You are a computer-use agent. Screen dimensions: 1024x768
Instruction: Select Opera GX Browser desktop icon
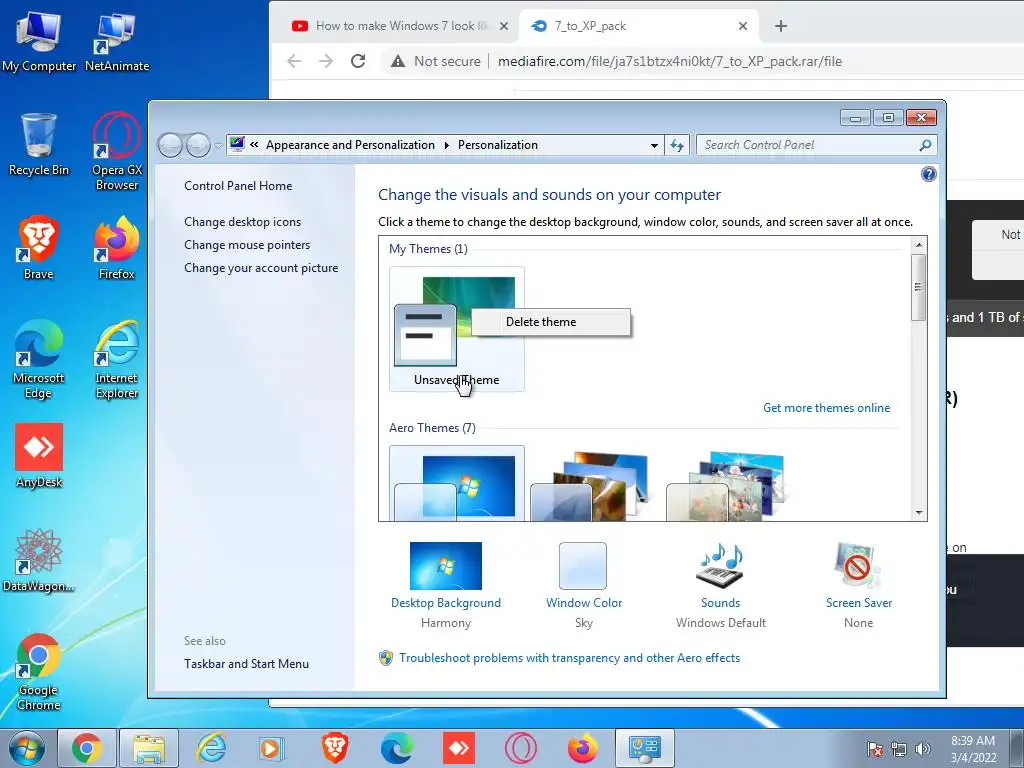point(117,152)
